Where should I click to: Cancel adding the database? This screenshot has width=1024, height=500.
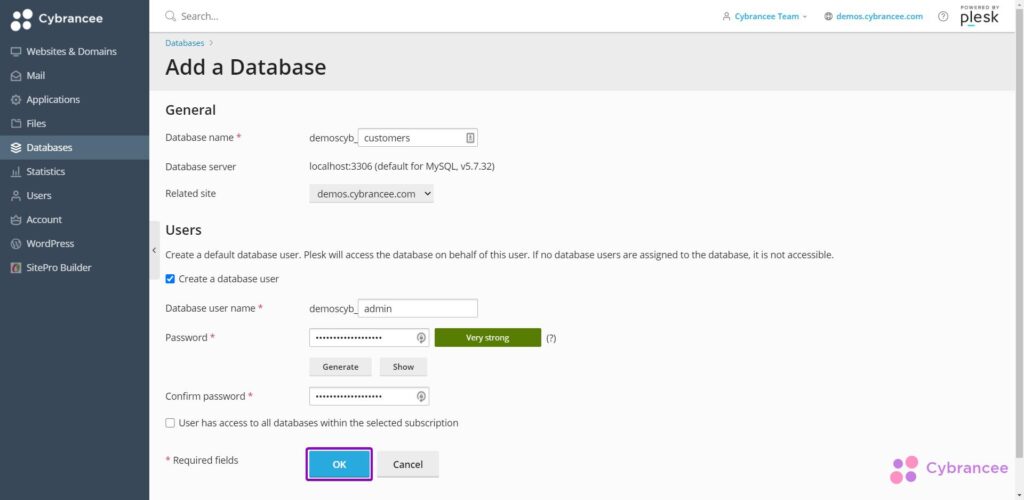tap(408, 464)
